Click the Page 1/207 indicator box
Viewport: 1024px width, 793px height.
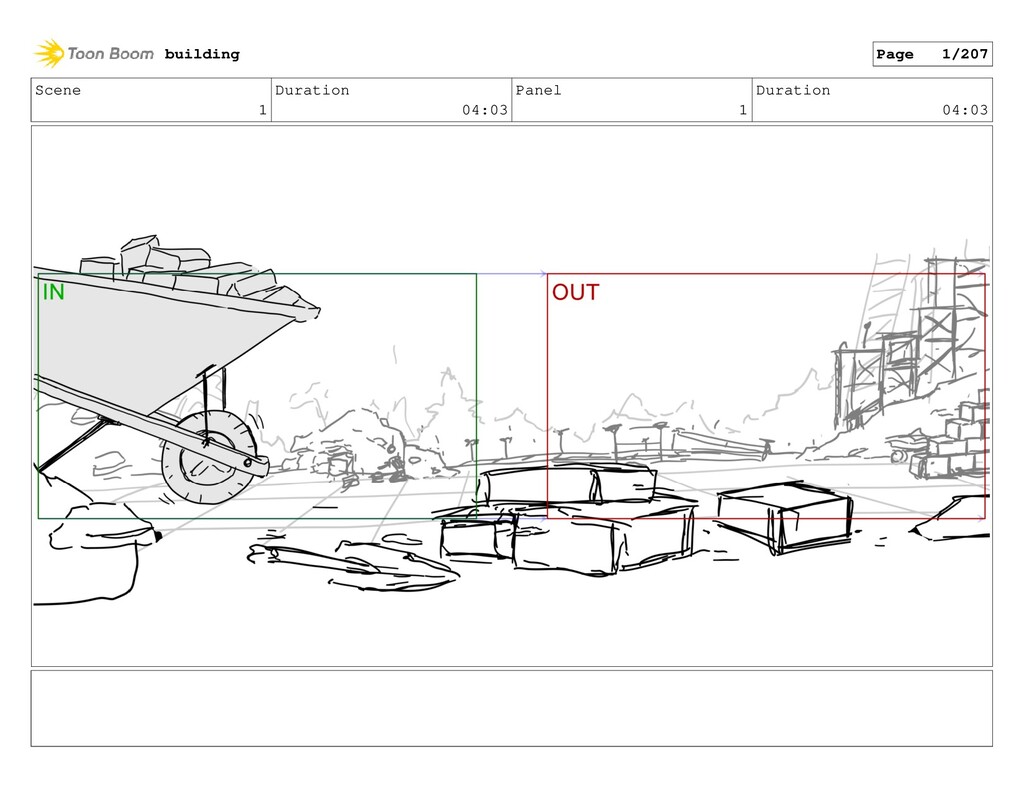(932, 54)
